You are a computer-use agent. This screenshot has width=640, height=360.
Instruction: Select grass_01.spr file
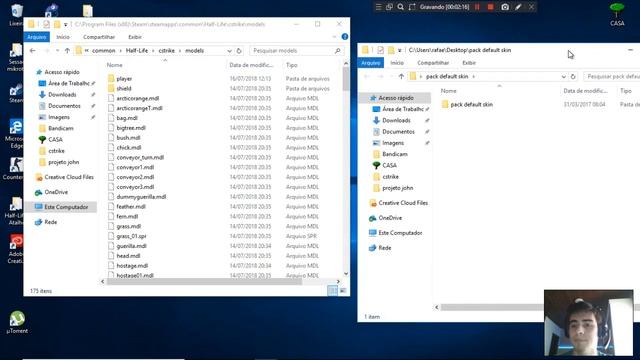tap(131, 236)
